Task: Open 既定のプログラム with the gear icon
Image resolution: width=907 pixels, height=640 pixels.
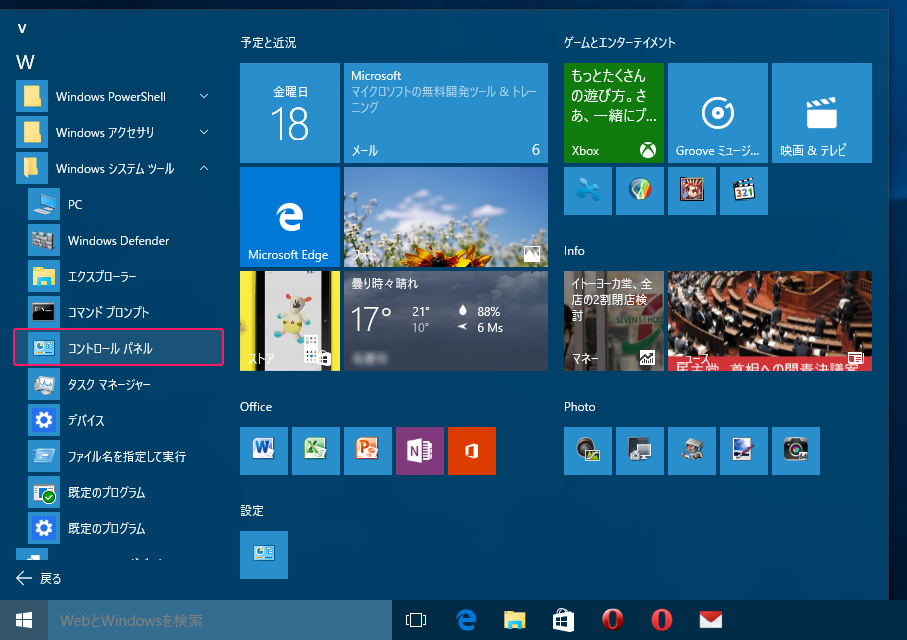Action: pos(119,528)
